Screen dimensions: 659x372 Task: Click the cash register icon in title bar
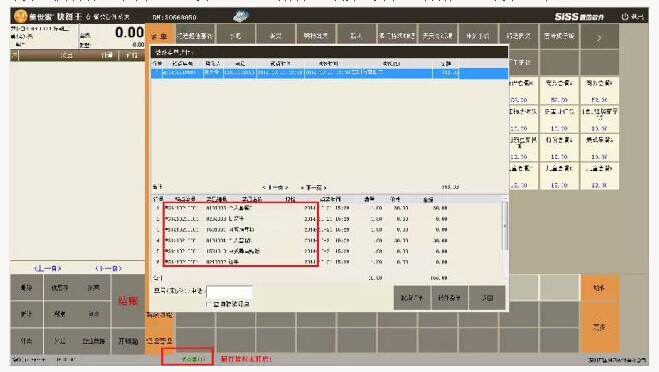[240, 16]
